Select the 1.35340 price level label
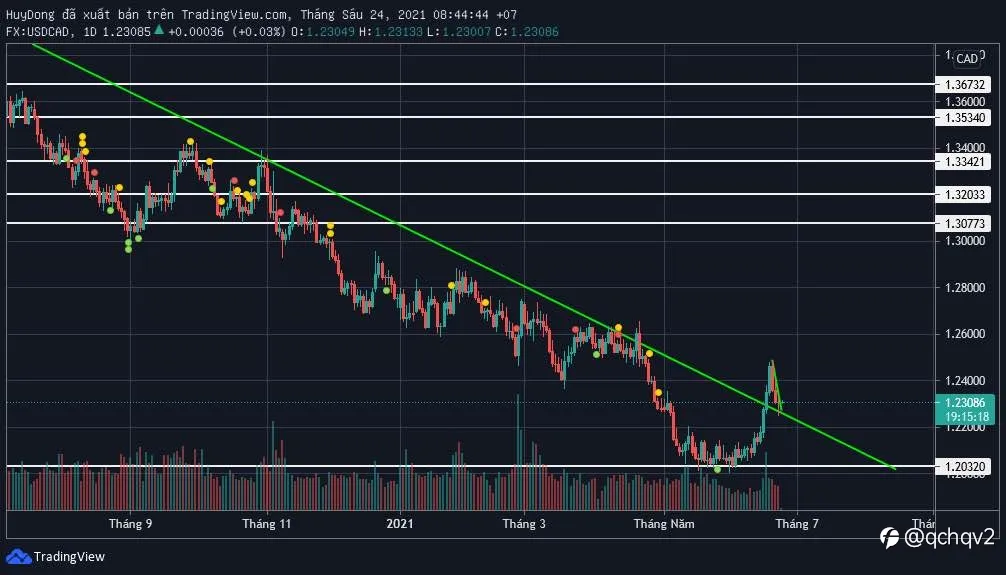 tap(964, 117)
